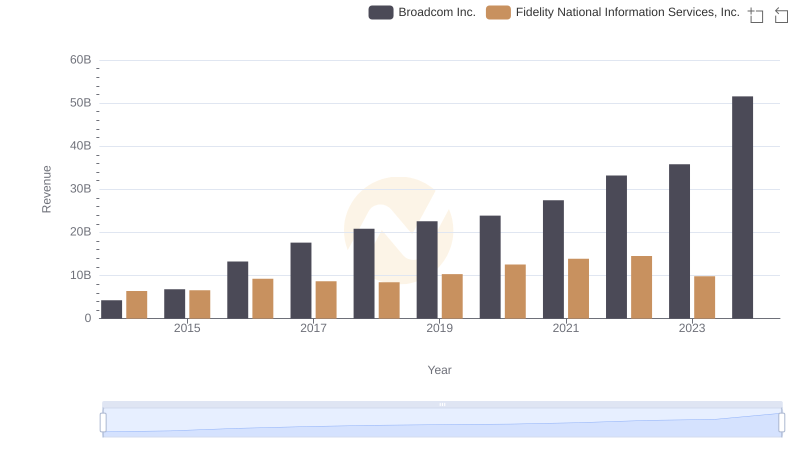Click the 10B y-axis label
Screen dimensions: 800x461
pos(81,275)
